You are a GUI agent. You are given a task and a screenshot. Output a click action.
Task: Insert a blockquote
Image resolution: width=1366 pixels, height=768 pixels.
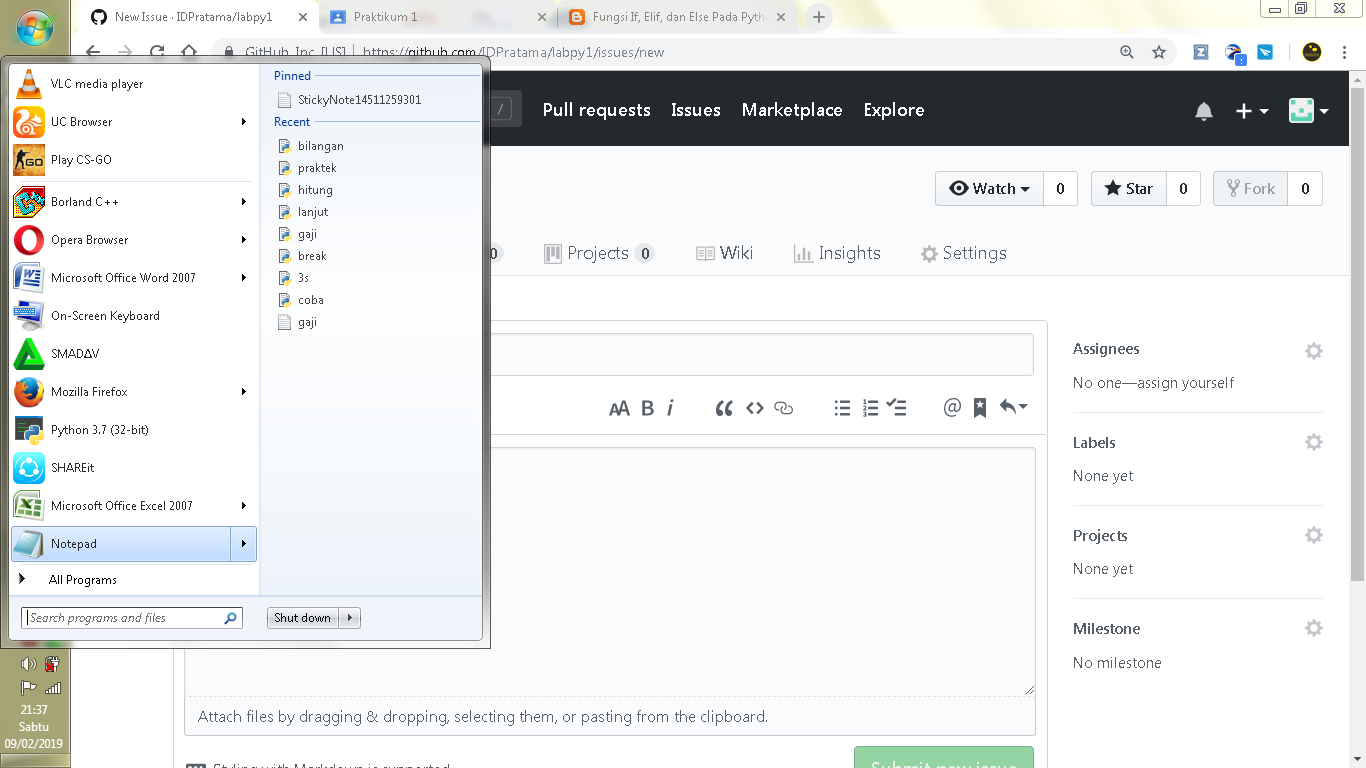click(724, 407)
